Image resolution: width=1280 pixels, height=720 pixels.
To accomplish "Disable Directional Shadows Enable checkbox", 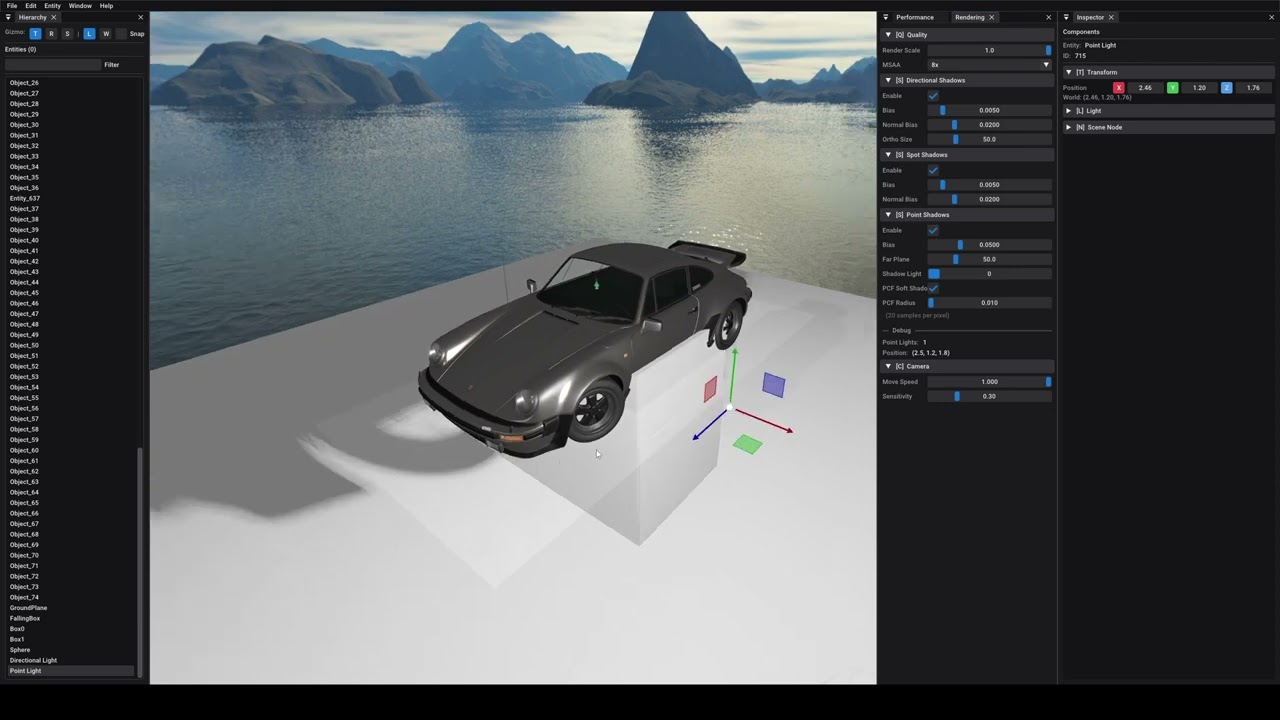I will click(x=933, y=96).
